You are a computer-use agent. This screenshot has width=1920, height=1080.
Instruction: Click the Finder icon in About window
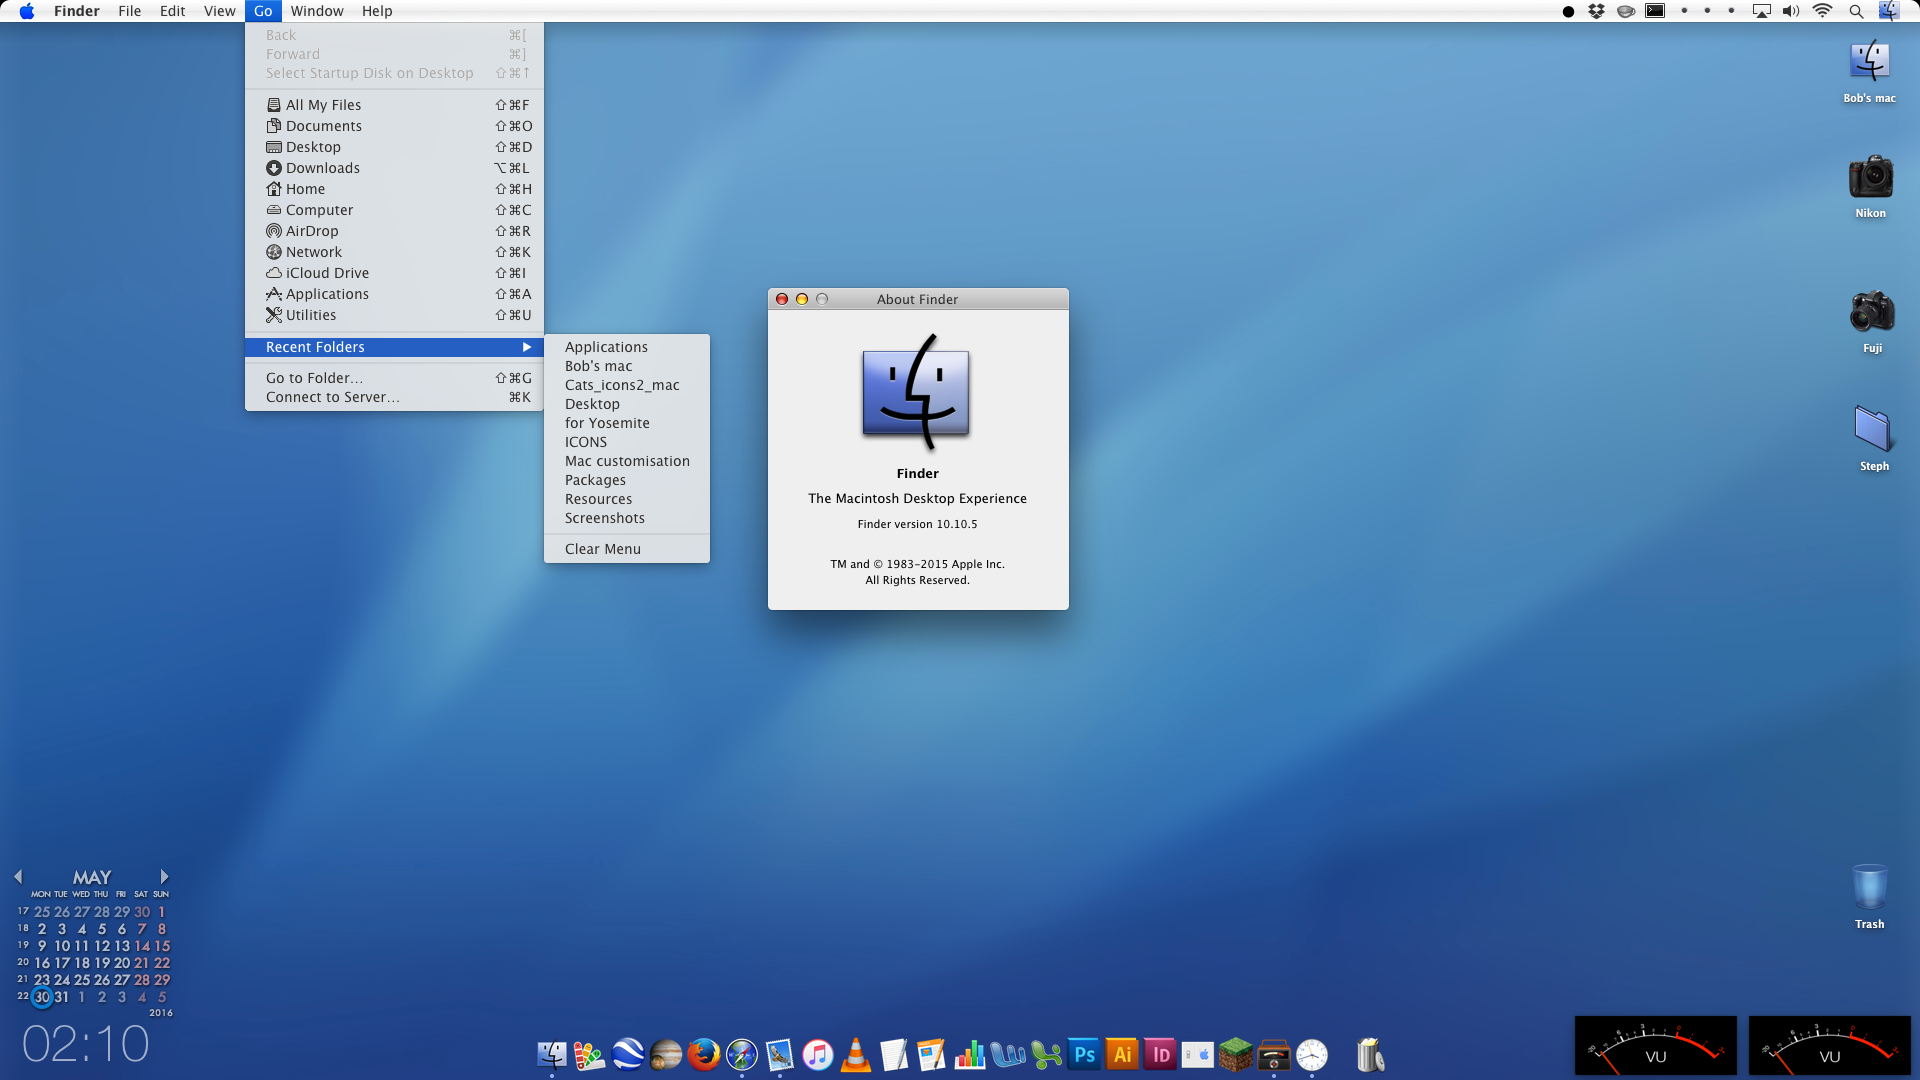coord(916,392)
